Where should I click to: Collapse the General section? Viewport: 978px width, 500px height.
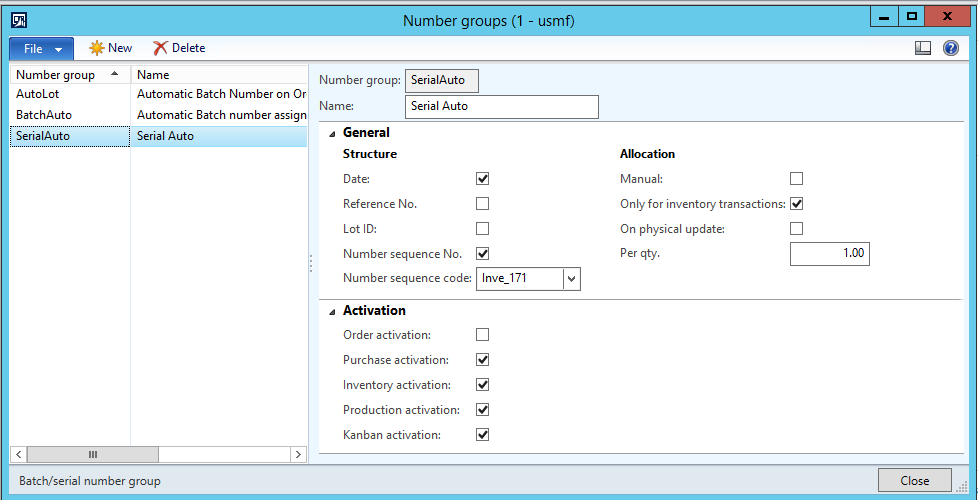pyautogui.click(x=332, y=133)
